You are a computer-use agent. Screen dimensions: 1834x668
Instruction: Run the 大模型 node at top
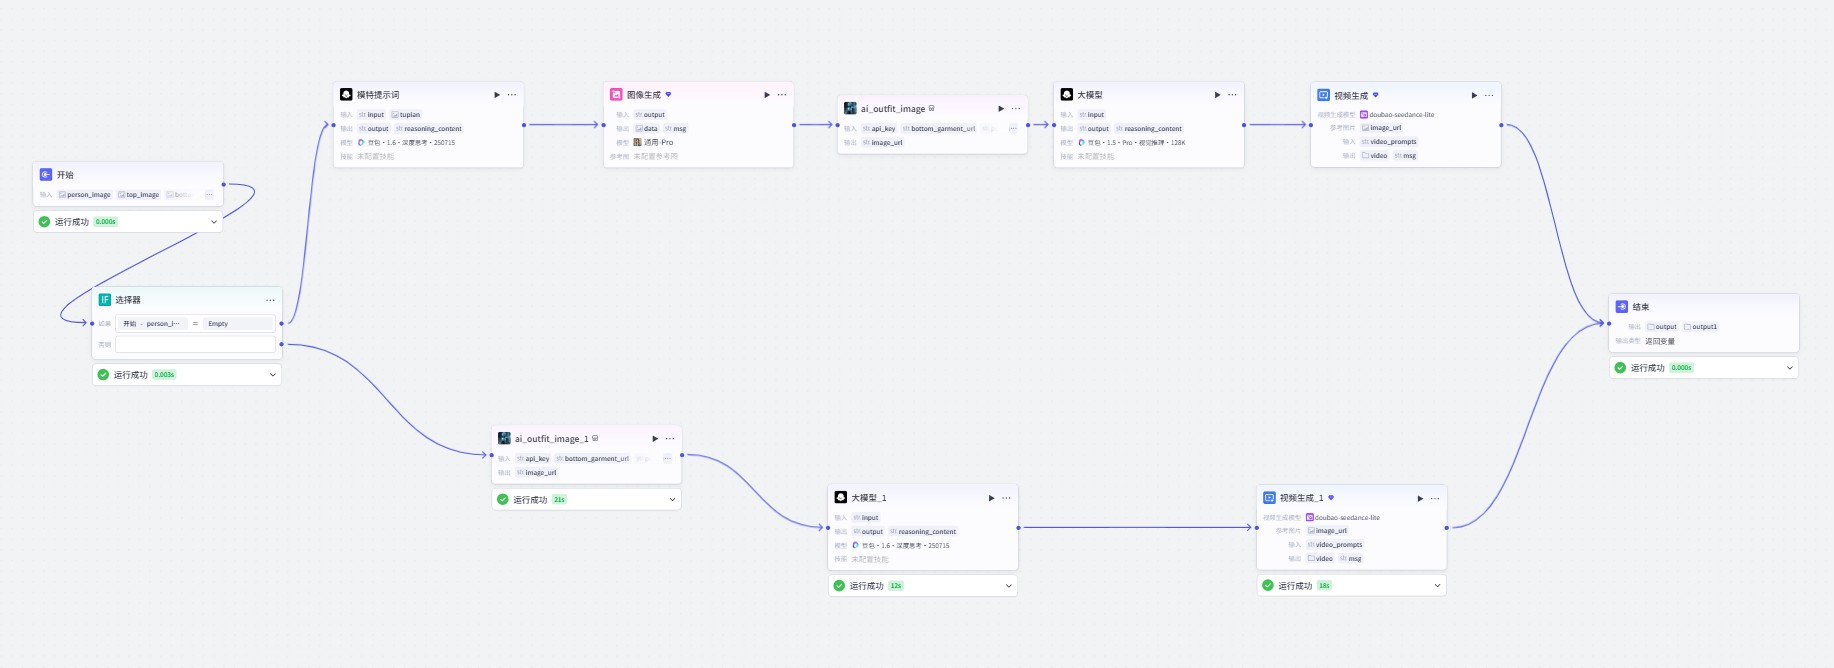tap(1217, 95)
